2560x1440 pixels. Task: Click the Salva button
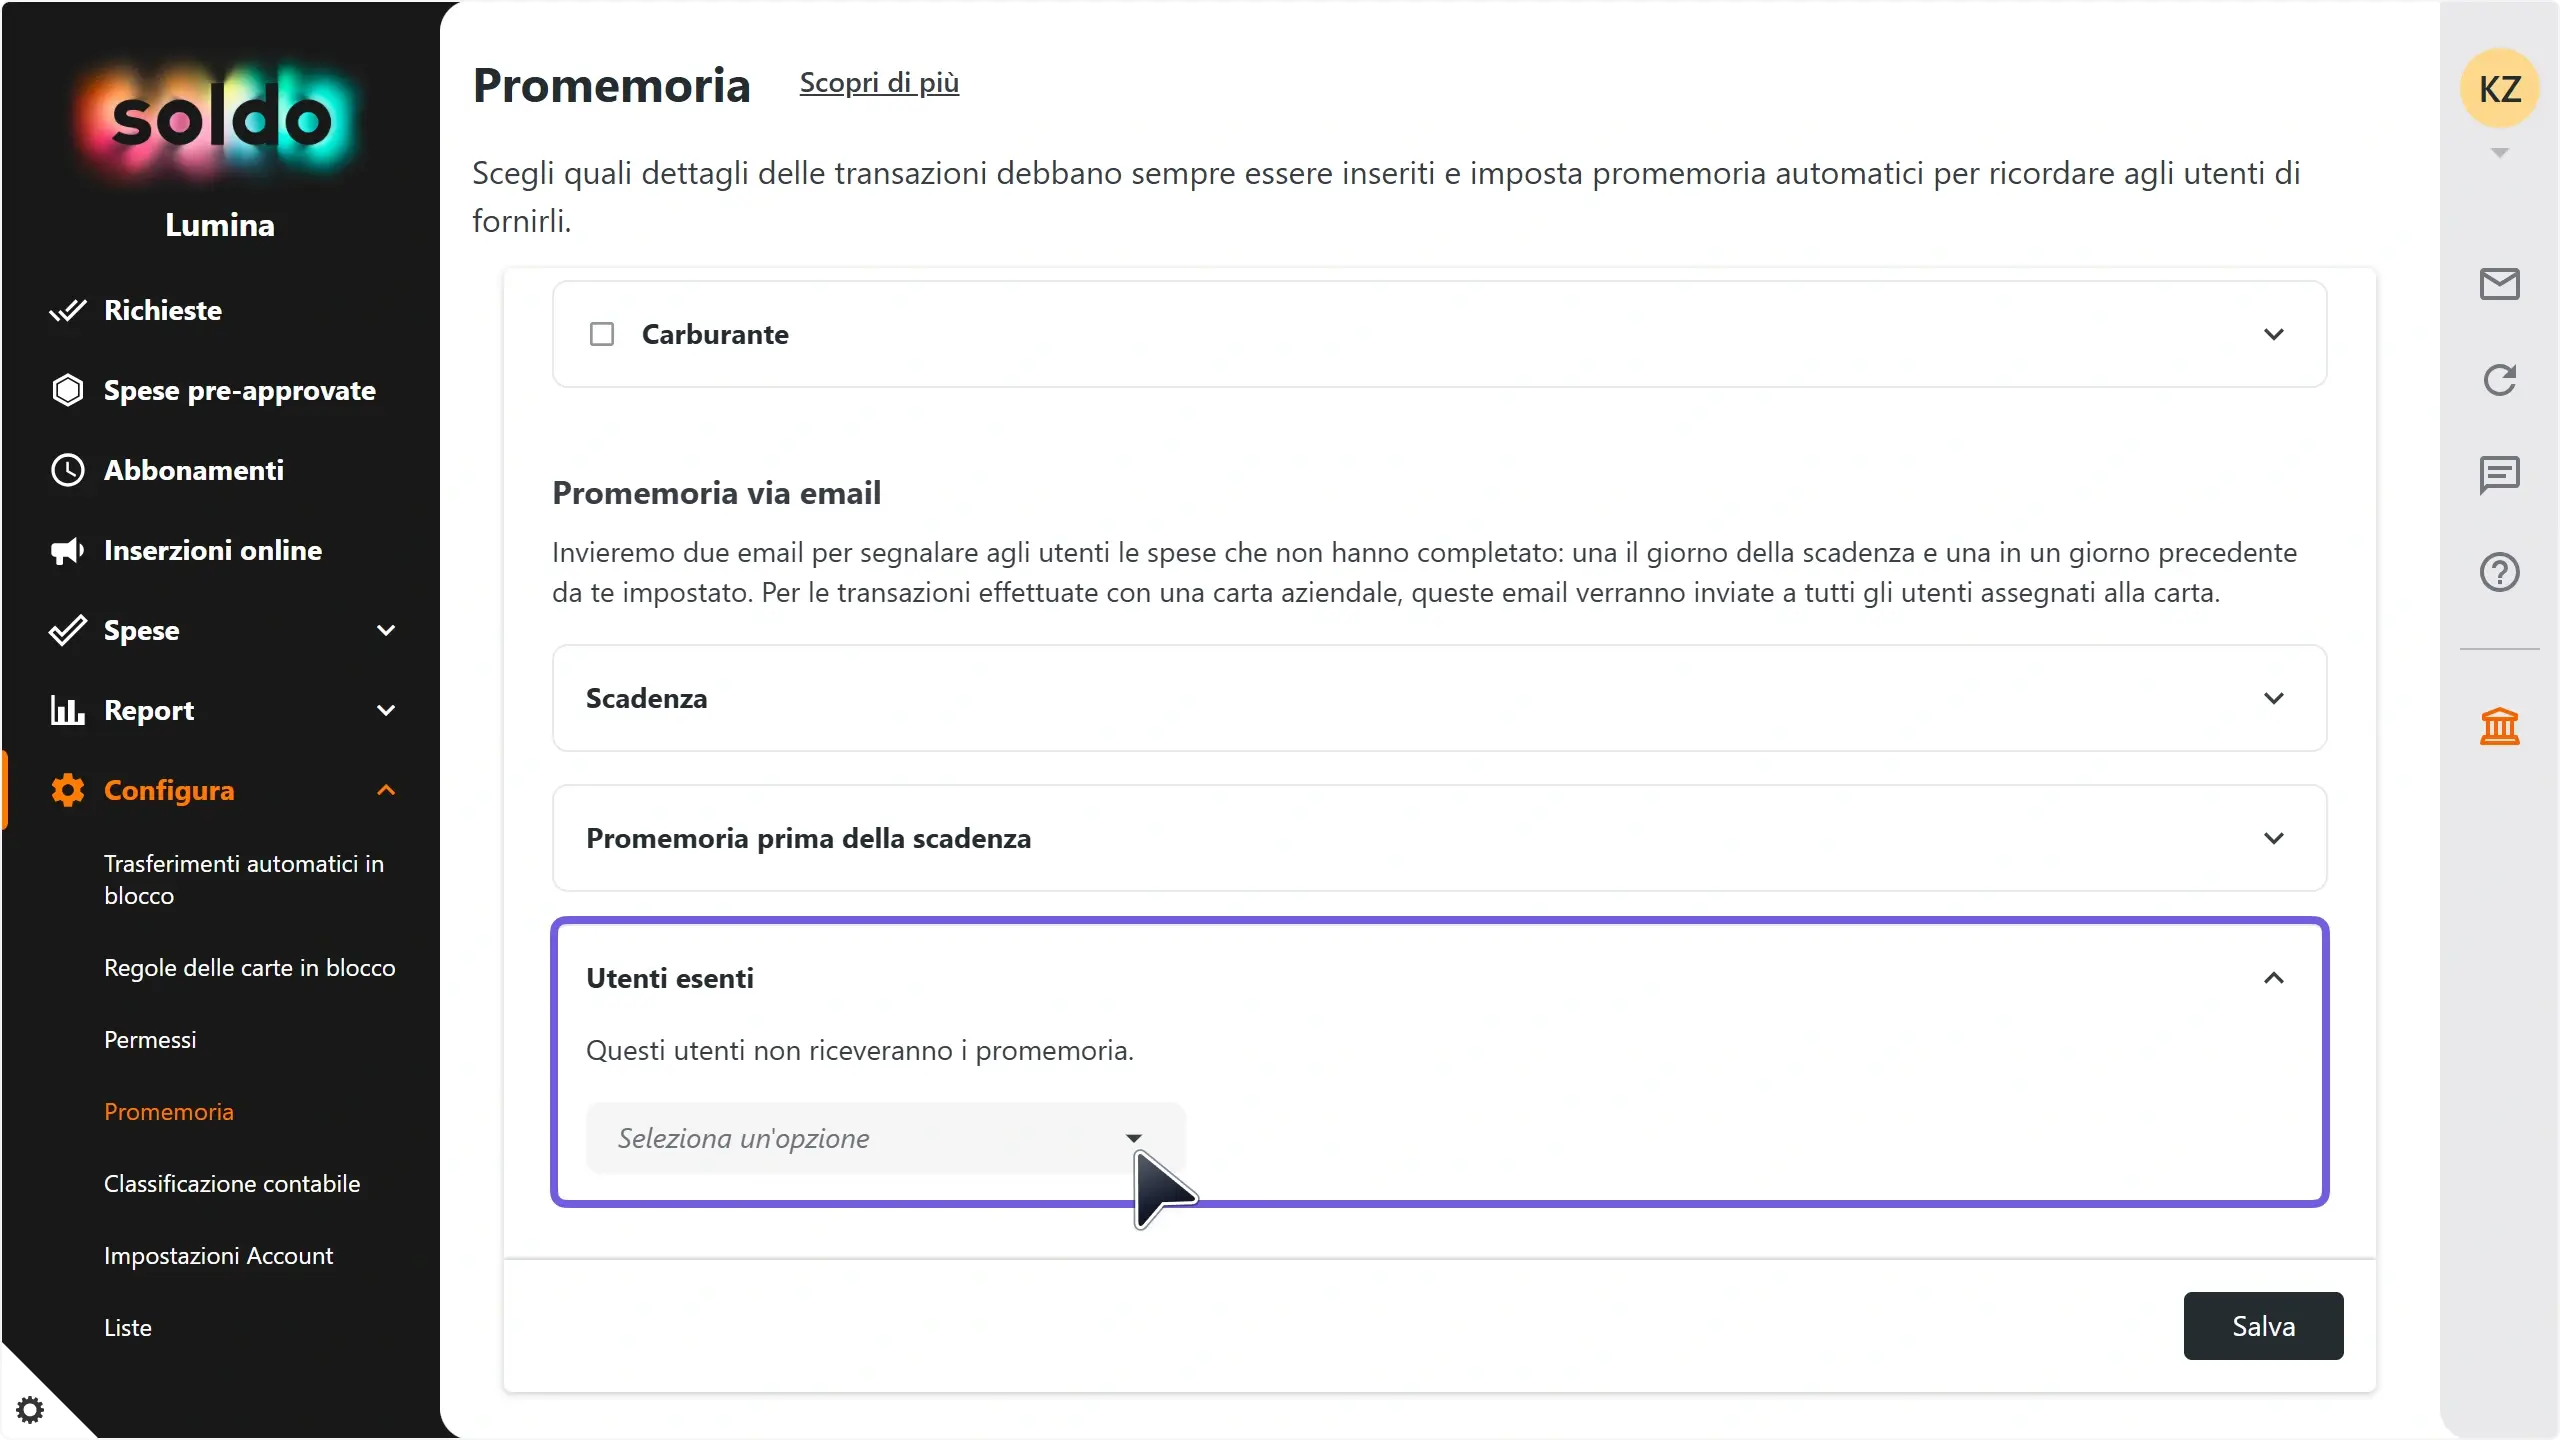[x=2263, y=1326]
